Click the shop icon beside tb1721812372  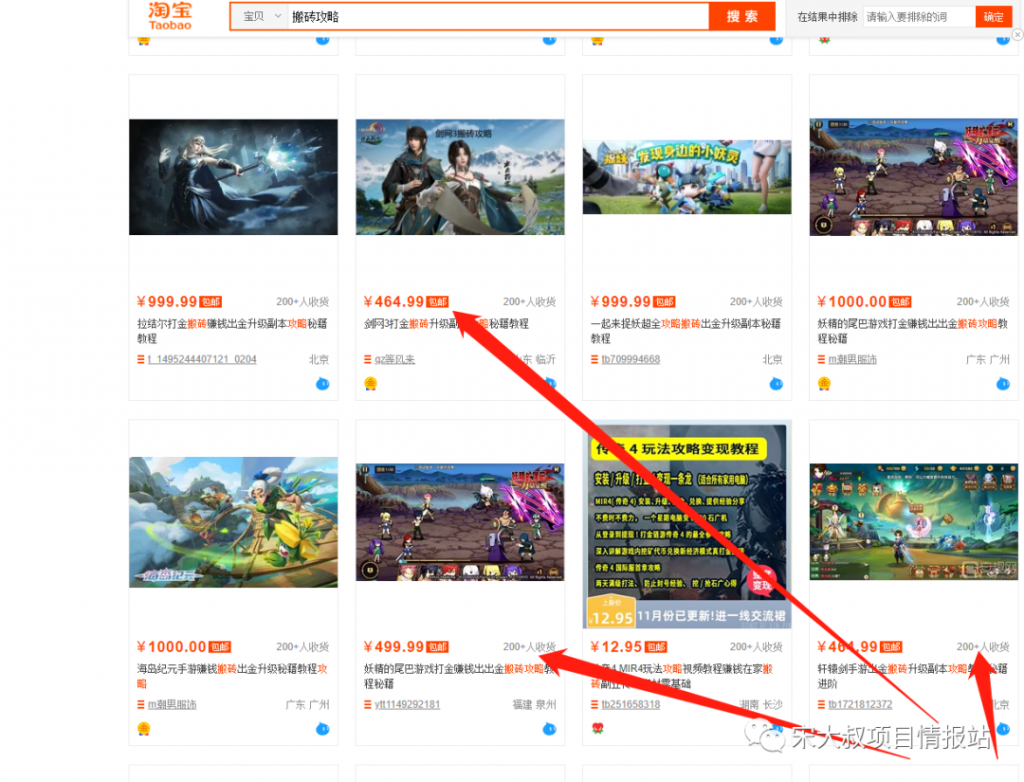pyautogui.click(x=821, y=704)
